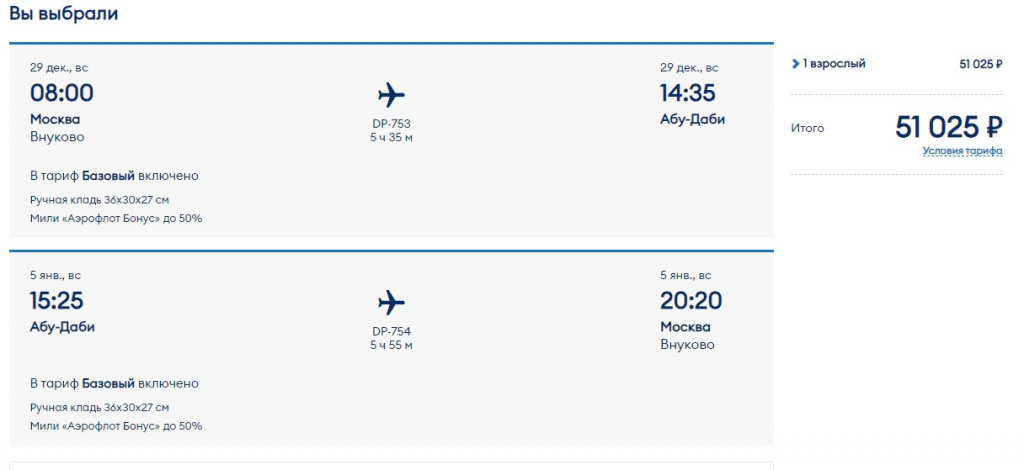The width and height of the screenshot is (1024, 470).
Task: Click the 20:20 arrival time in Москва
Action: tap(691, 301)
